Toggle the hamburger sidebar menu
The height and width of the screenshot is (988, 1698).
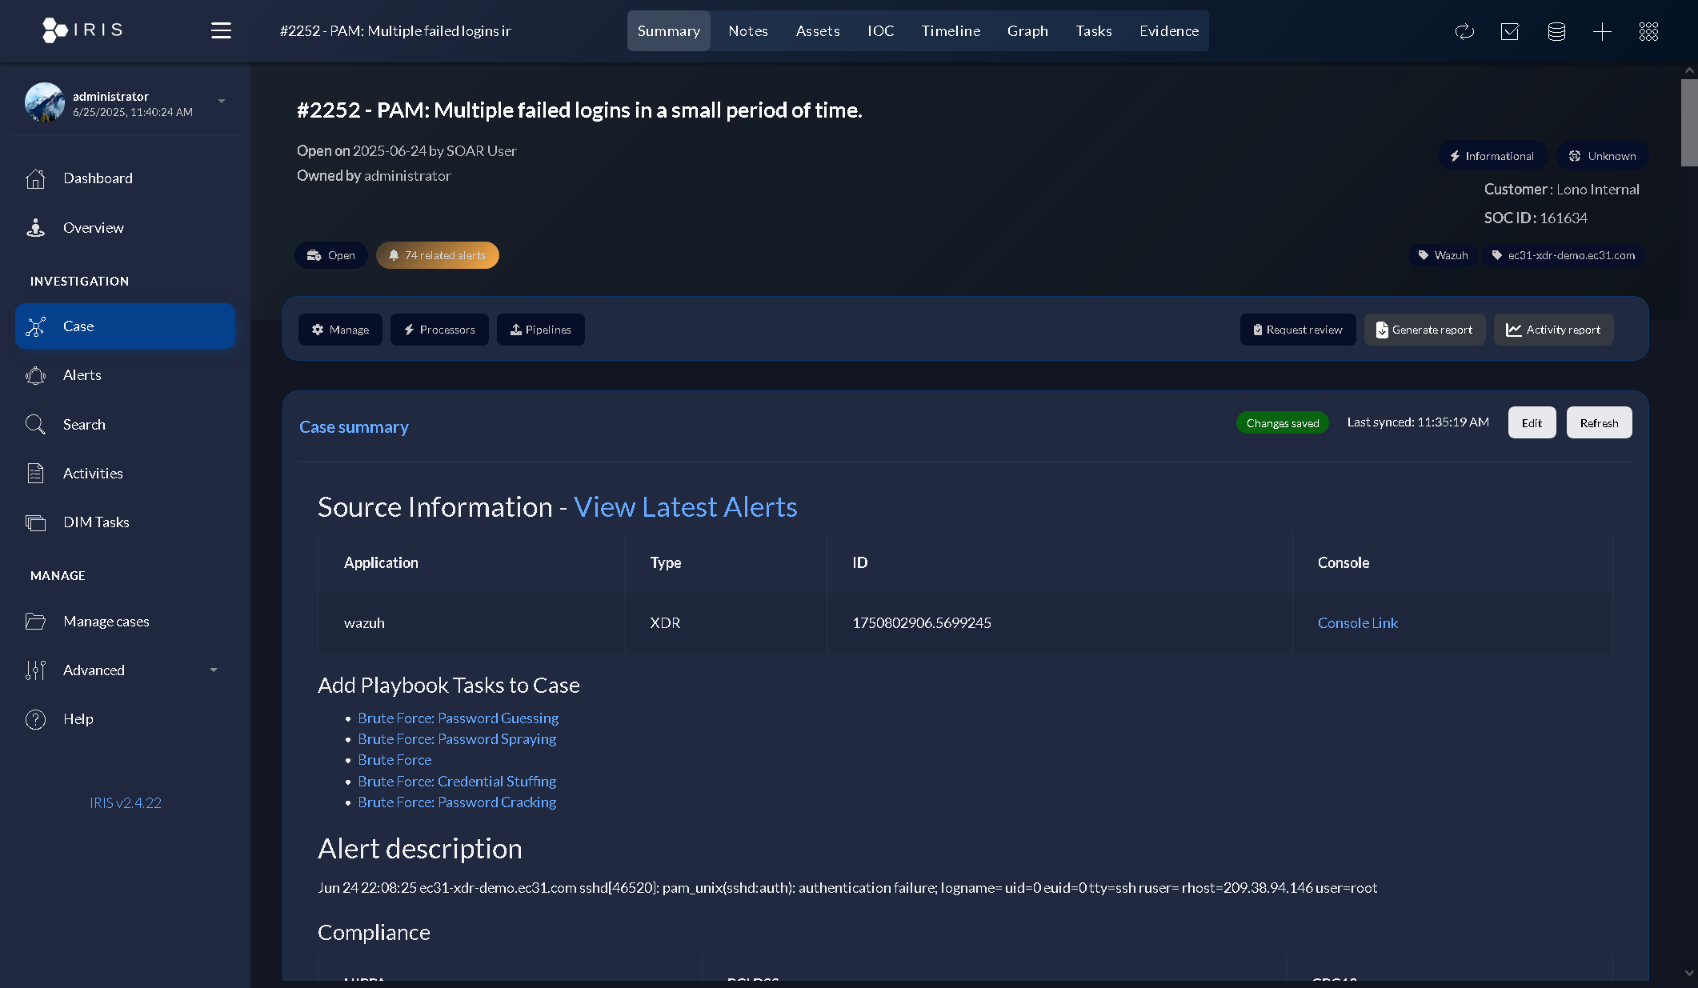(221, 31)
